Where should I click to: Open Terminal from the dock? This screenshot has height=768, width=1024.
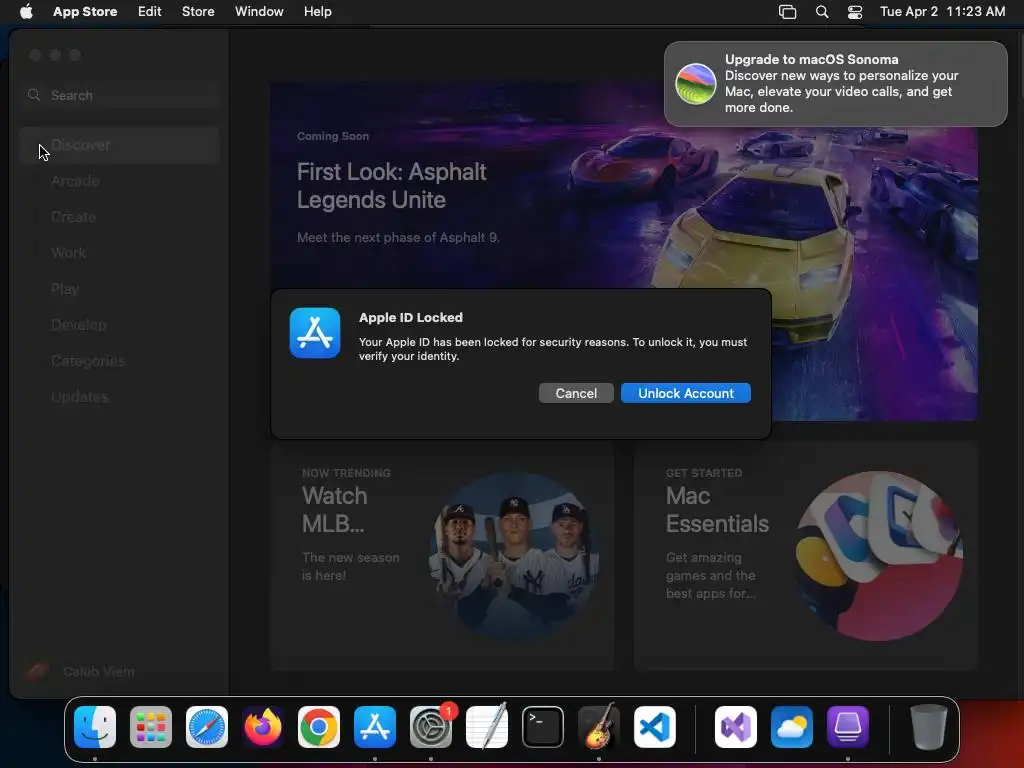click(543, 727)
